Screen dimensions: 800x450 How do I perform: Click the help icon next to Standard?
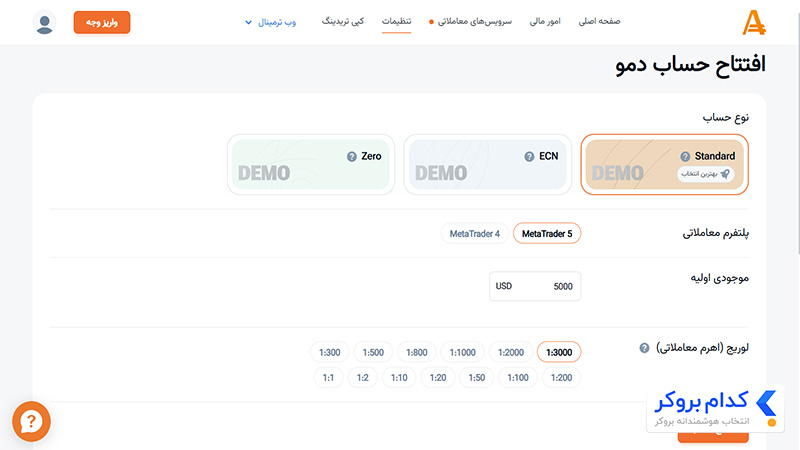685,156
